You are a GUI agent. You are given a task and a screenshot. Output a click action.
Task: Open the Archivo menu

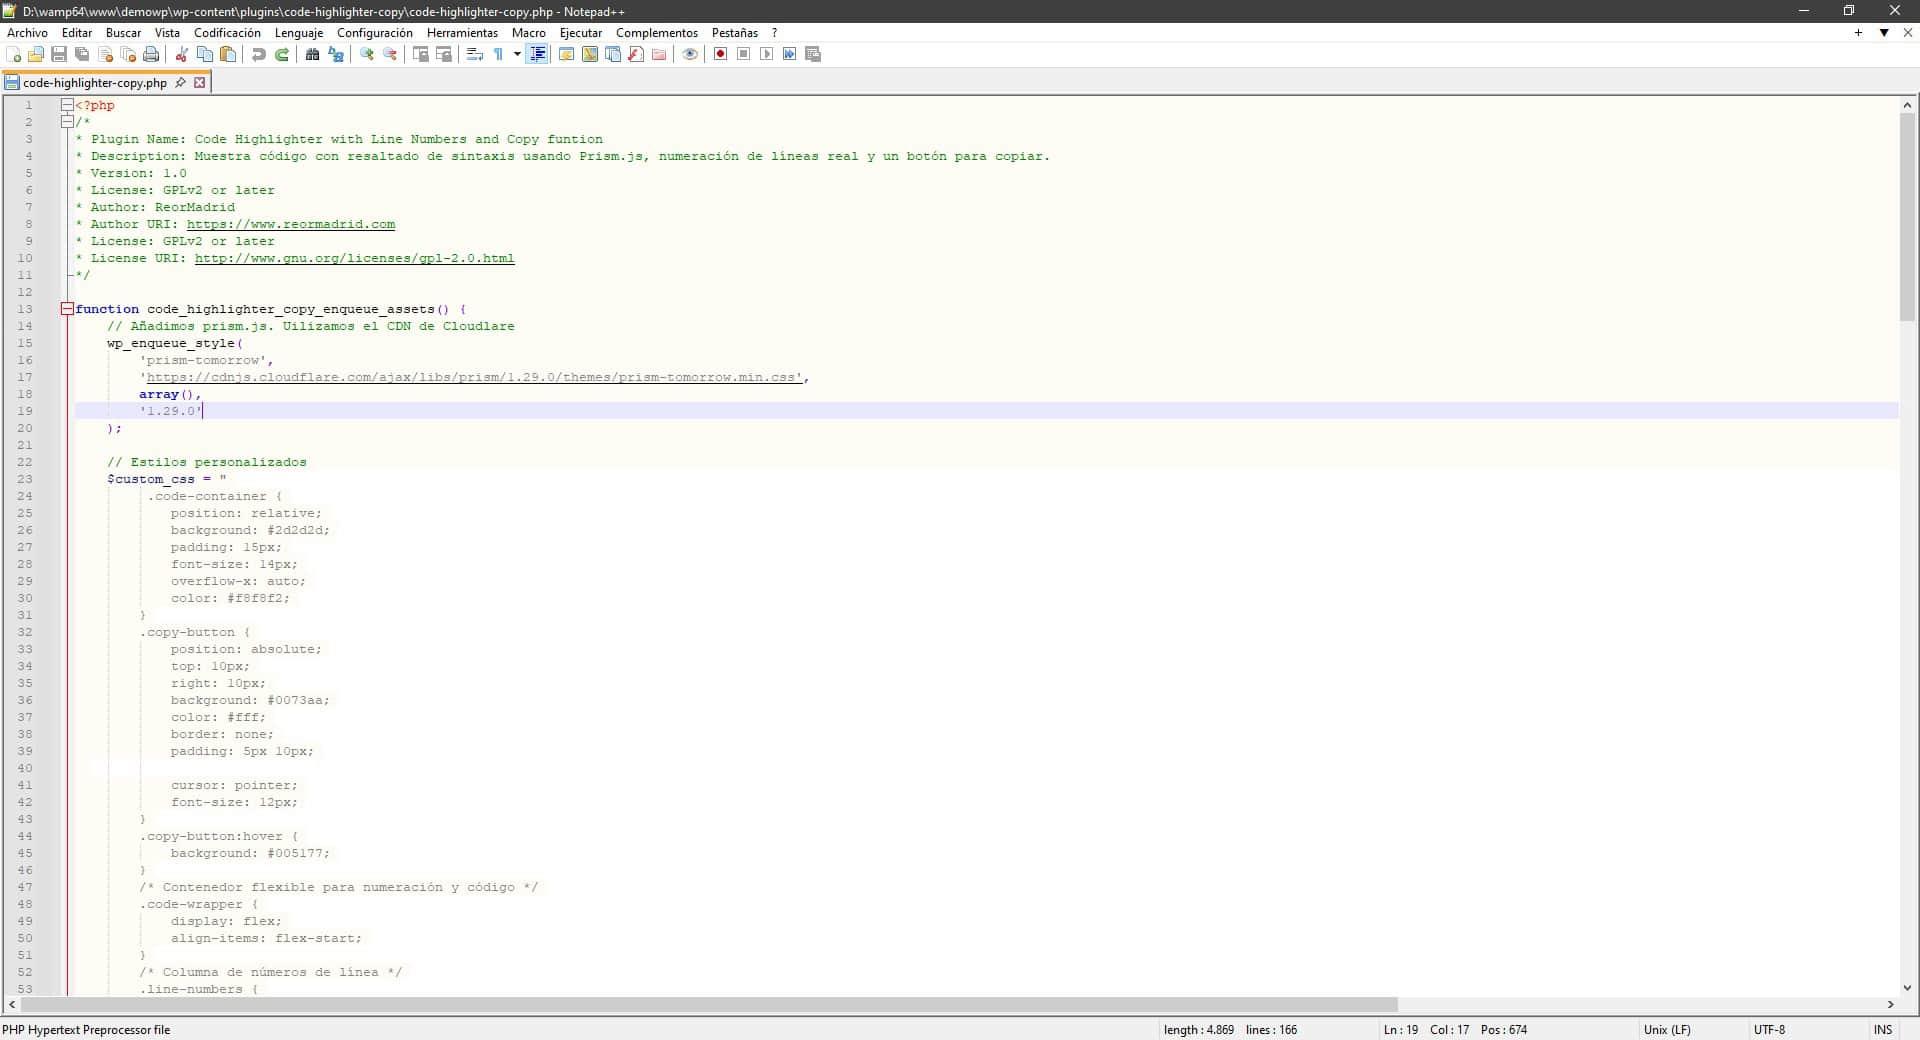[27, 33]
